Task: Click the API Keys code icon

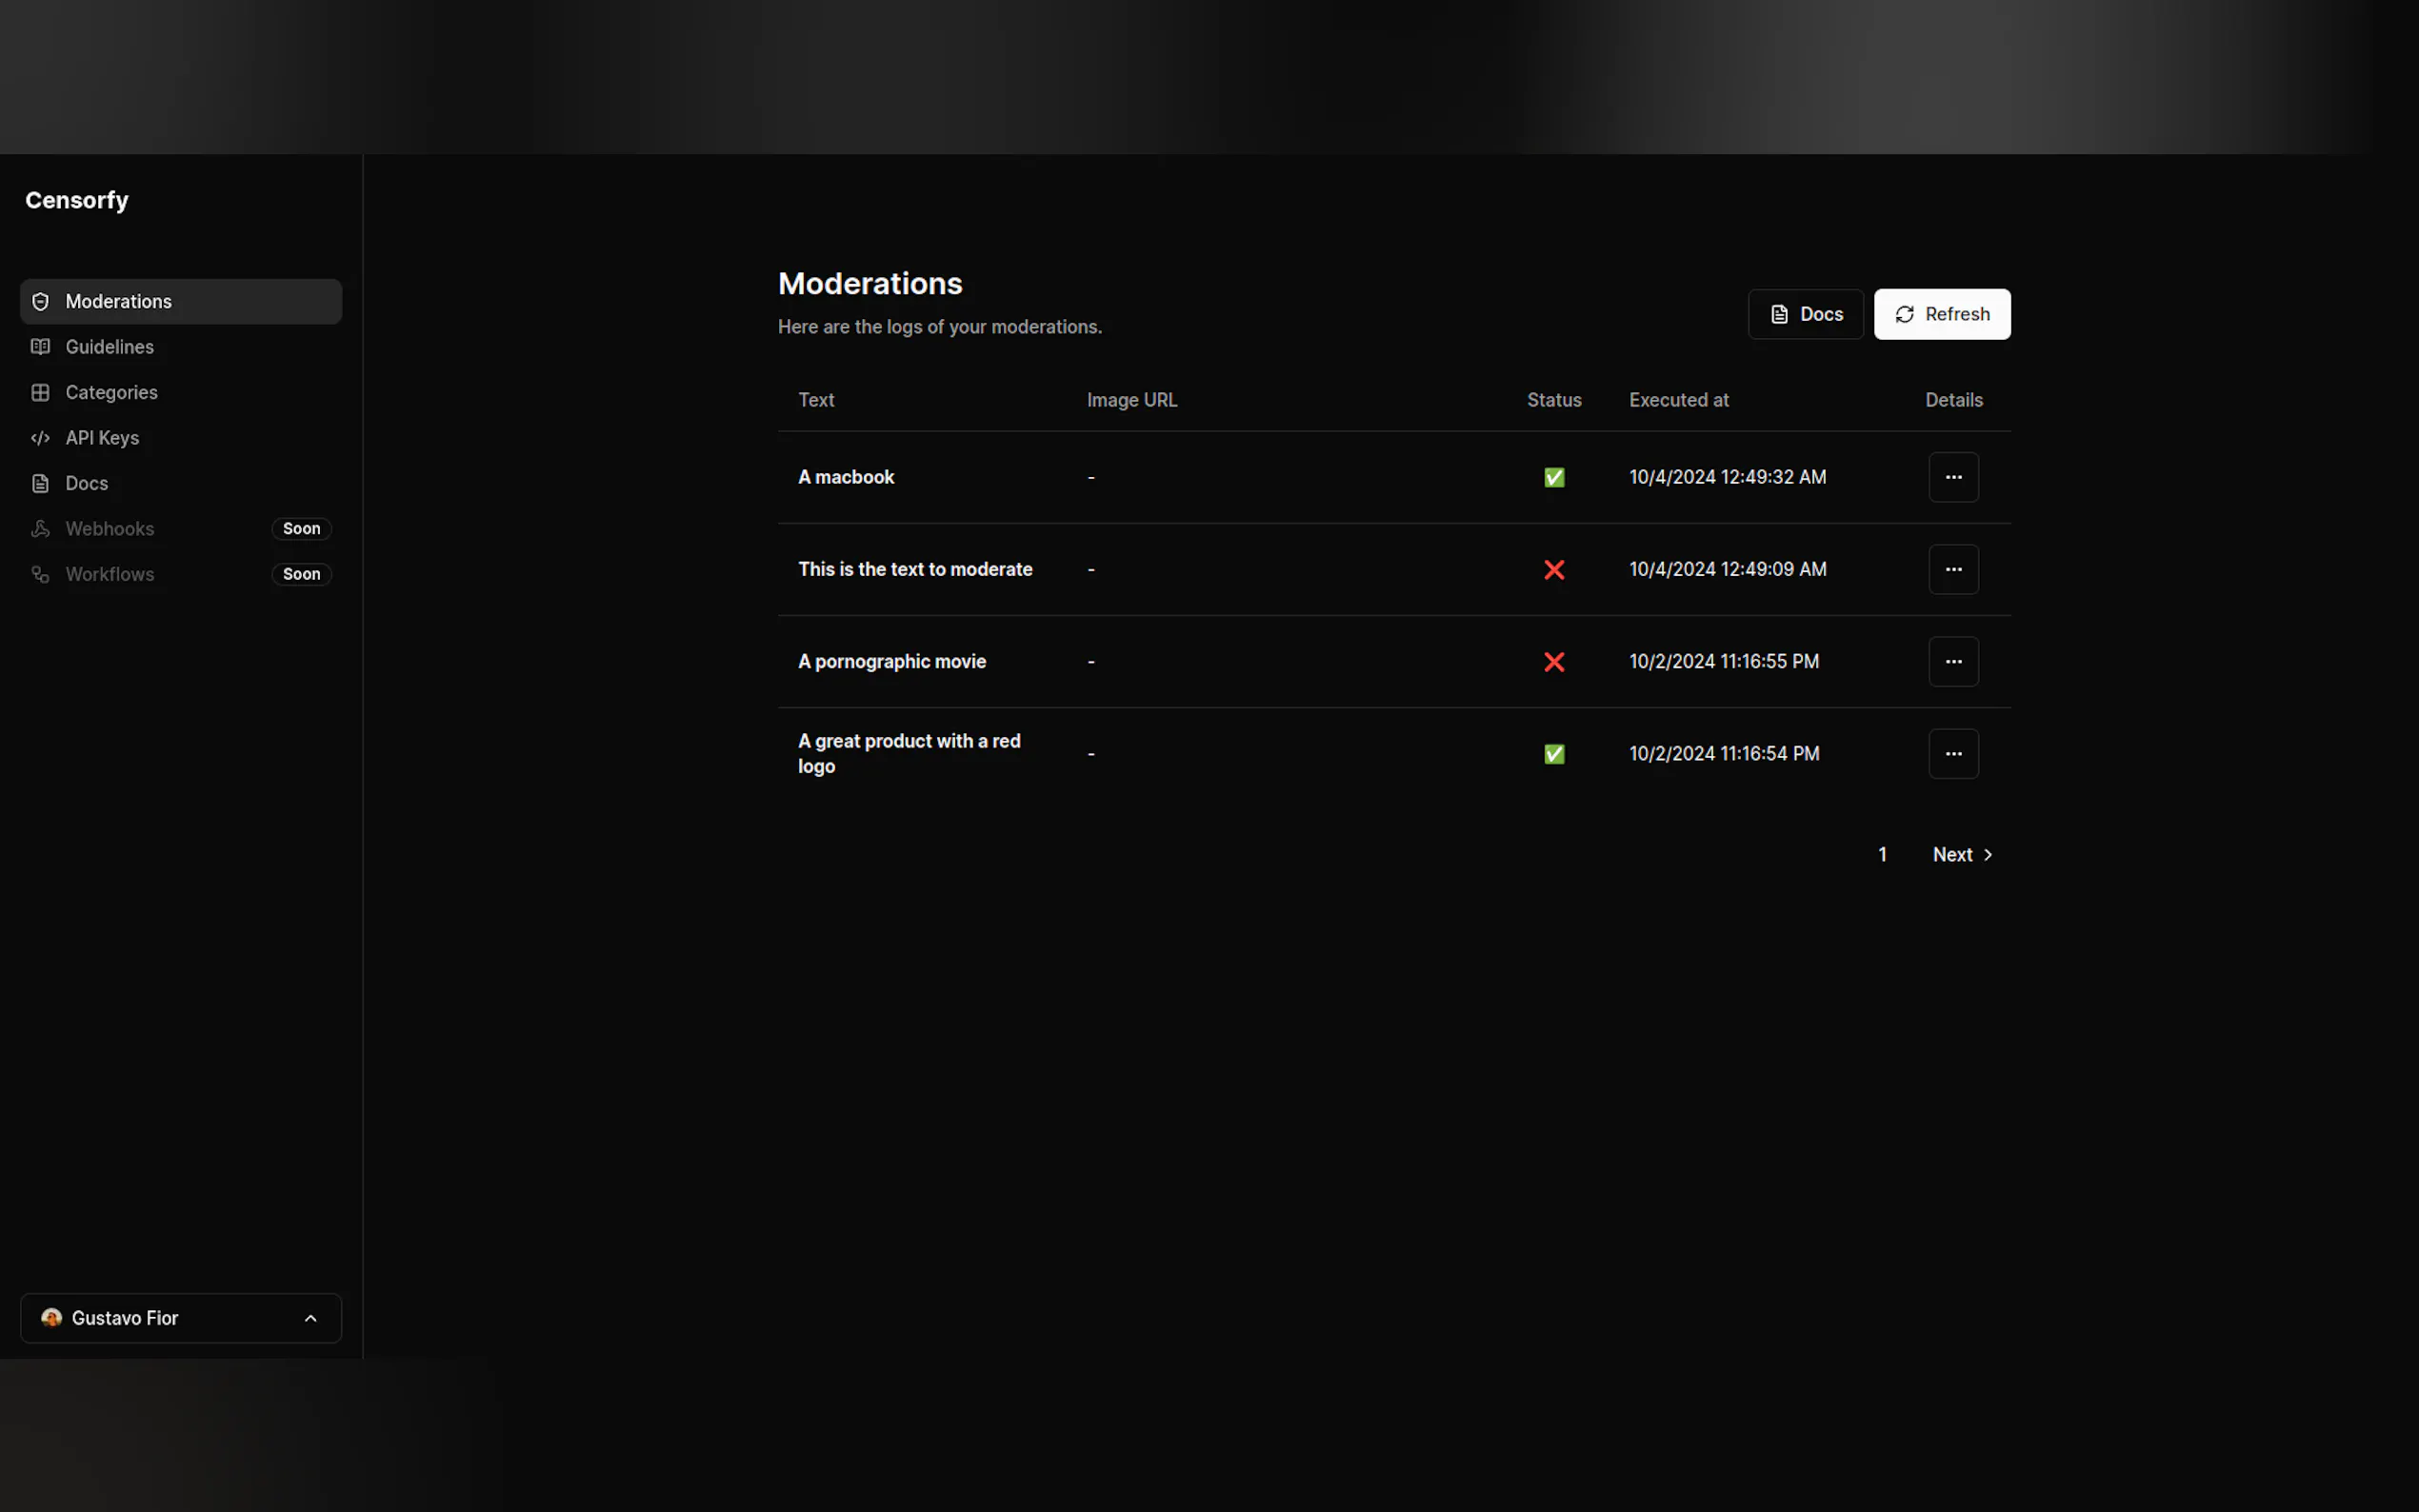Action: (x=40, y=438)
